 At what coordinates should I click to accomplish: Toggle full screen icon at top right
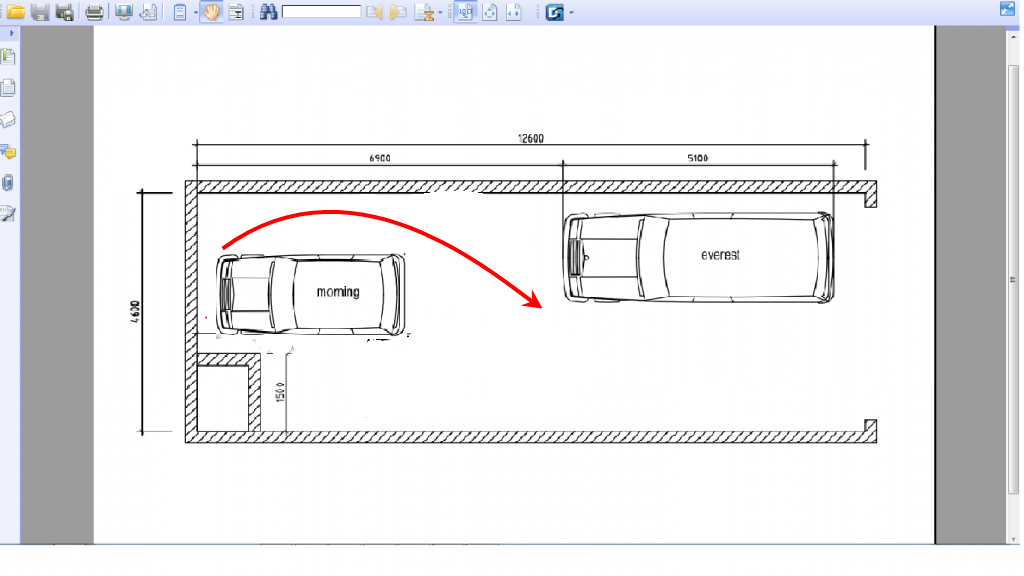(x=1008, y=9)
